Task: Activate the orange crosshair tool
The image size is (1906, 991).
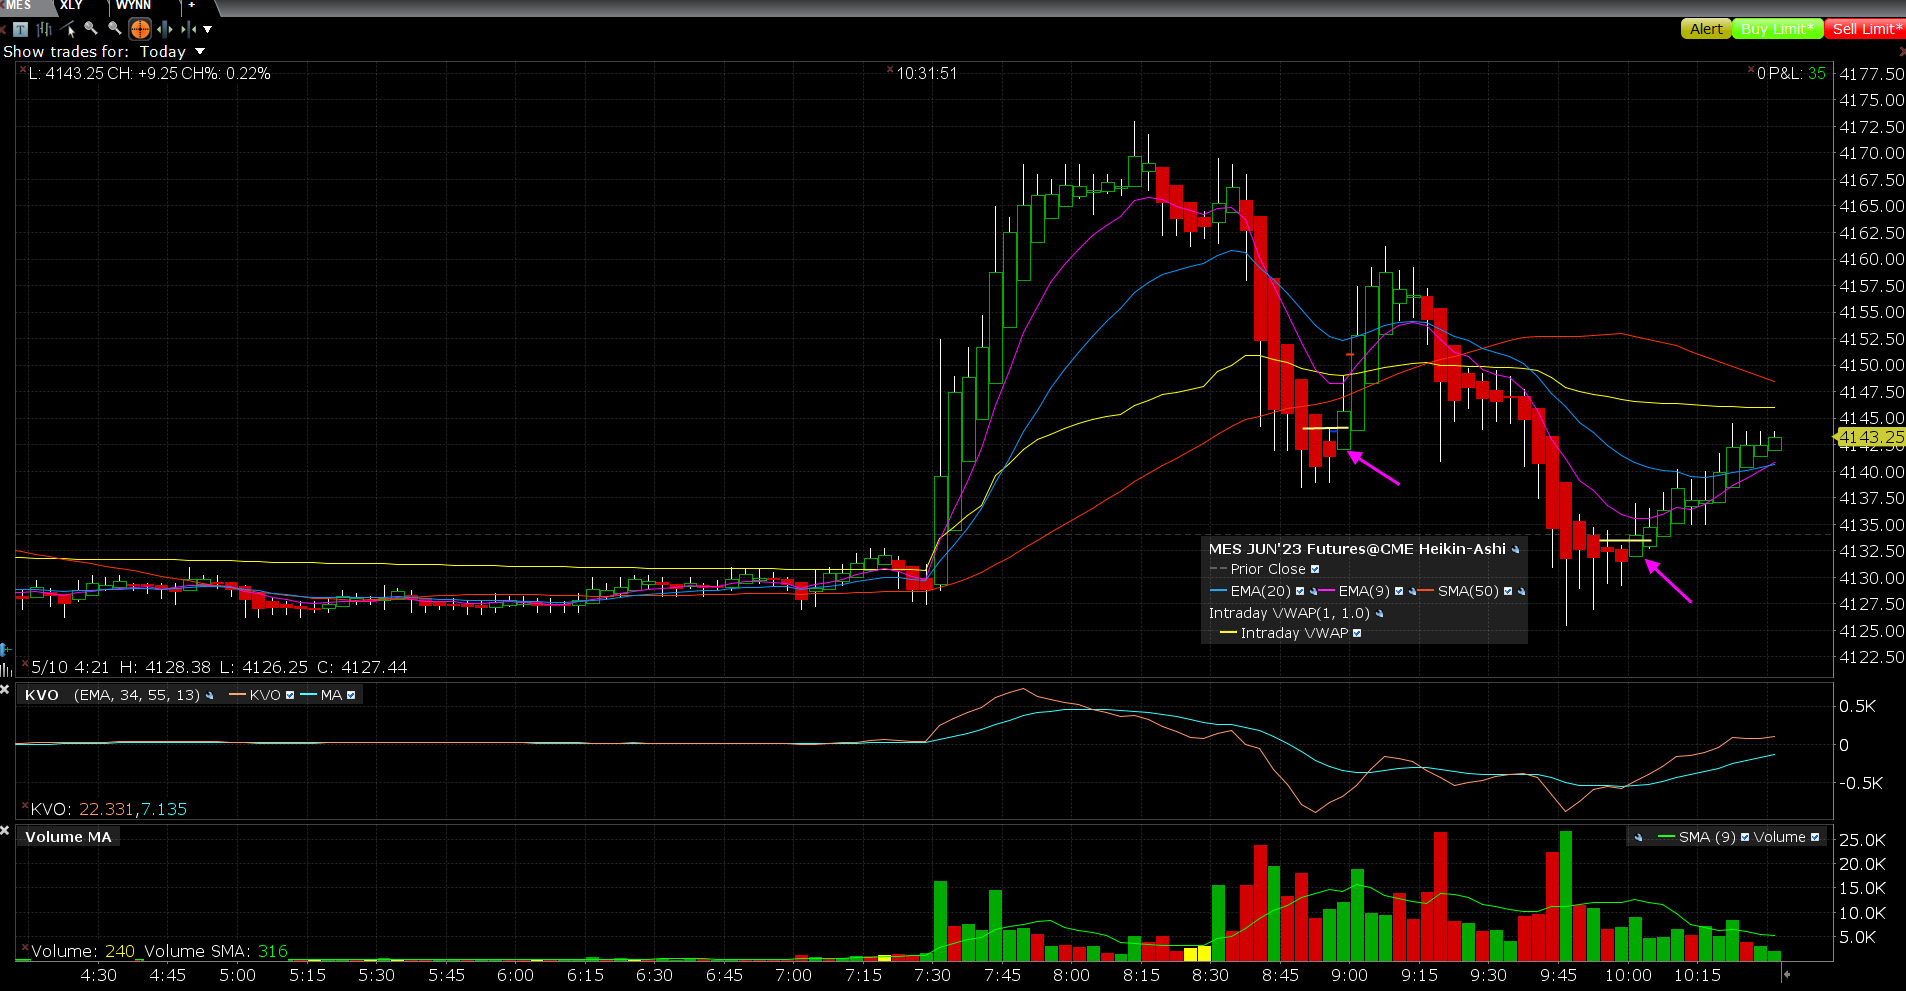Action: (x=140, y=29)
